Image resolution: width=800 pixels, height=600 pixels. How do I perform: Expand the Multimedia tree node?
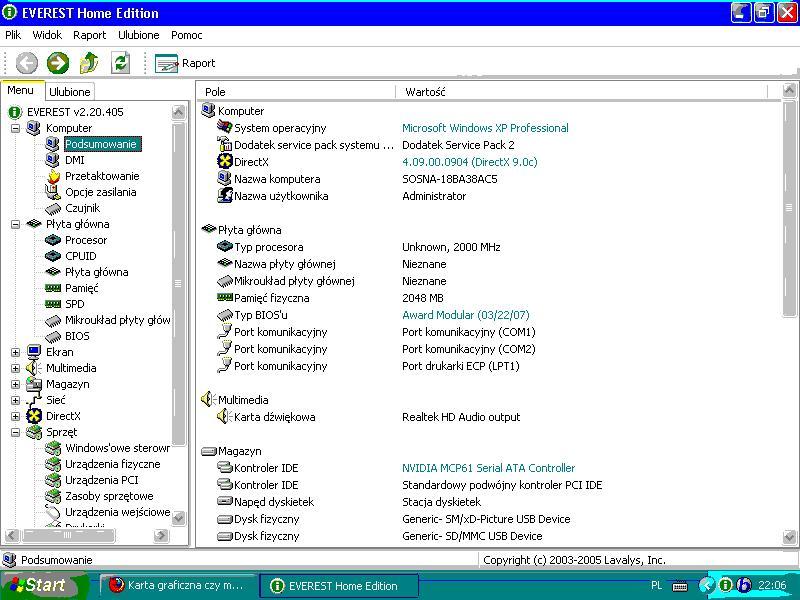tap(15, 368)
